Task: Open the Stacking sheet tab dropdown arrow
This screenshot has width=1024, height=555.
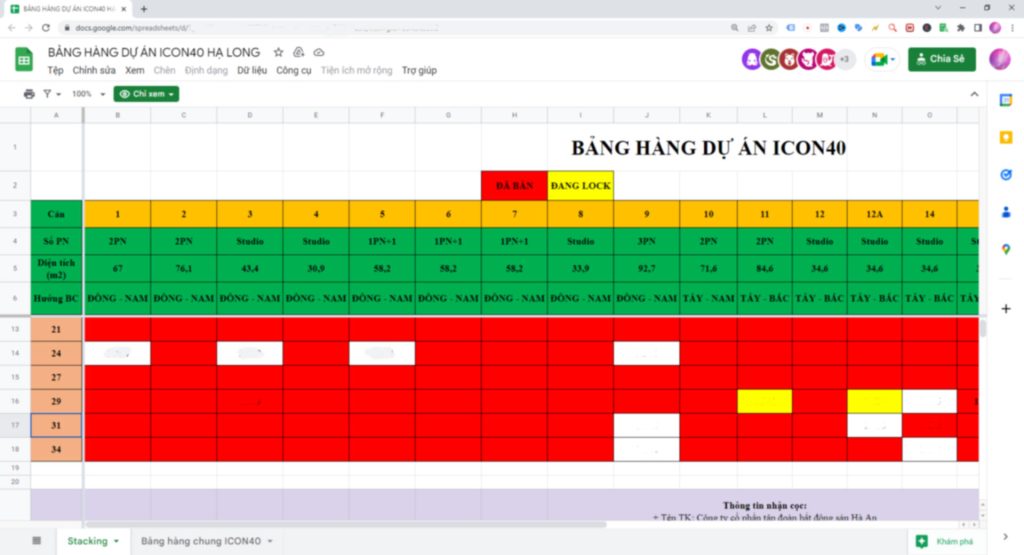Action: coord(116,541)
